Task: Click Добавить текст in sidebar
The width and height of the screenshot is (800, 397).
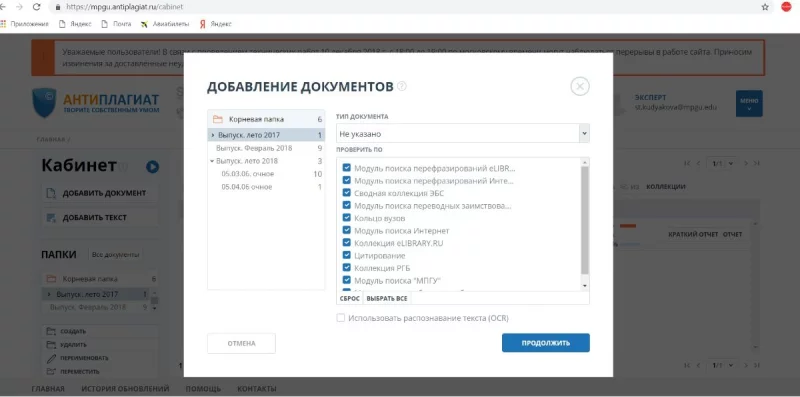Action: click(99, 218)
